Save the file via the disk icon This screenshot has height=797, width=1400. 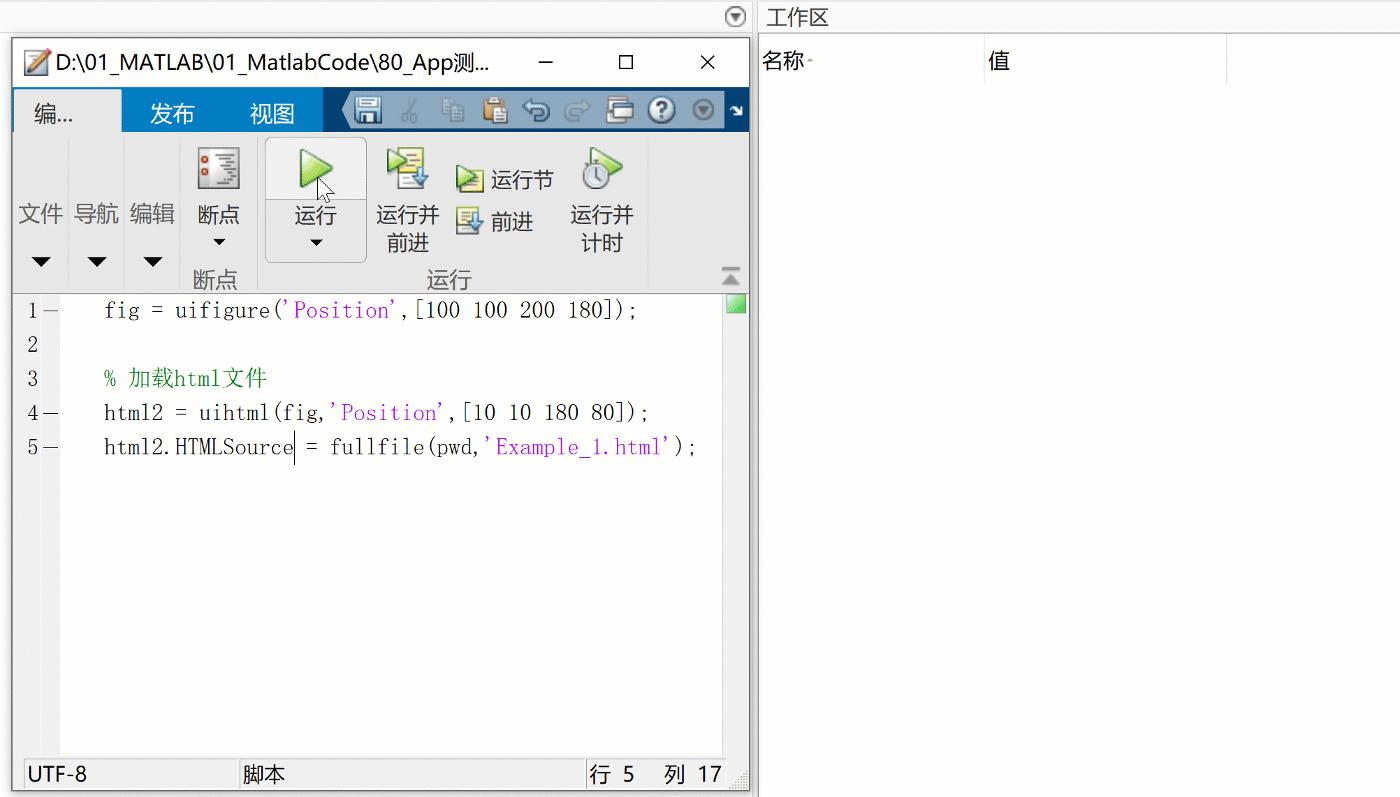[x=366, y=110]
